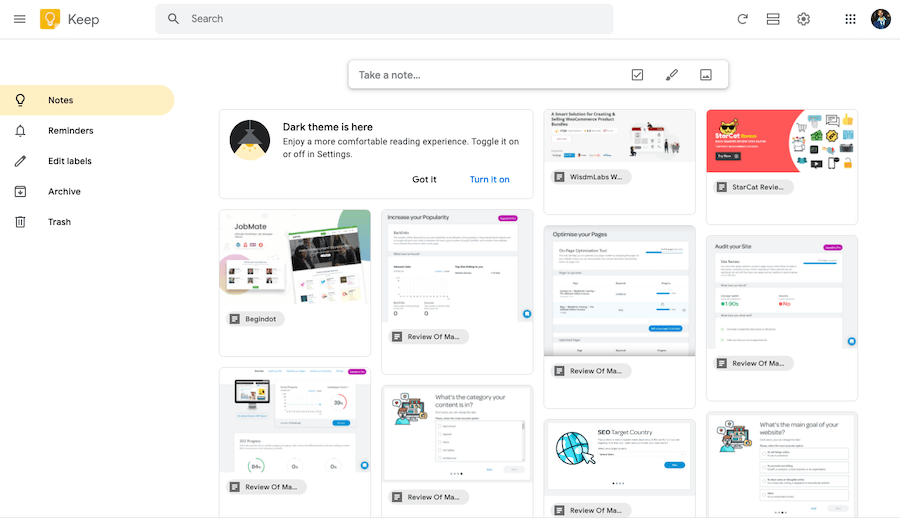Click Turn it on for dark theme
The height and width of the screenshot is (518, 900).
(x=490, y=180)
